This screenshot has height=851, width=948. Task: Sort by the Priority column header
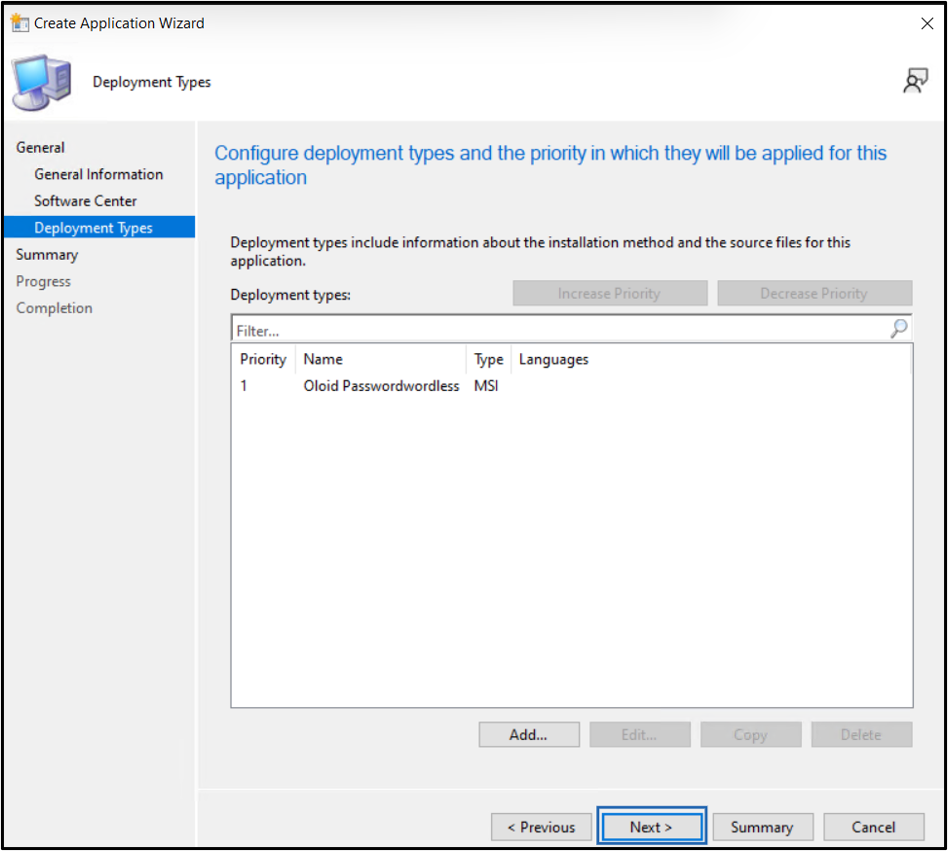pyautogui.click(x=263, y=359)
